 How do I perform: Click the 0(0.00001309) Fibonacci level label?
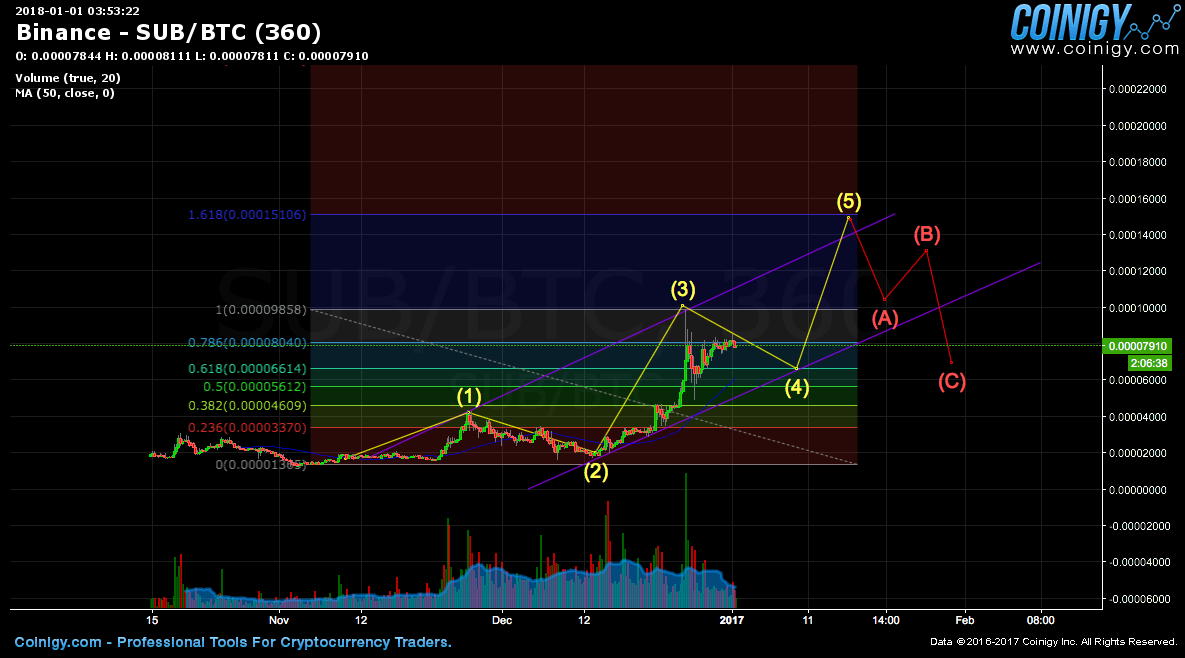click(x=261, y=465)
